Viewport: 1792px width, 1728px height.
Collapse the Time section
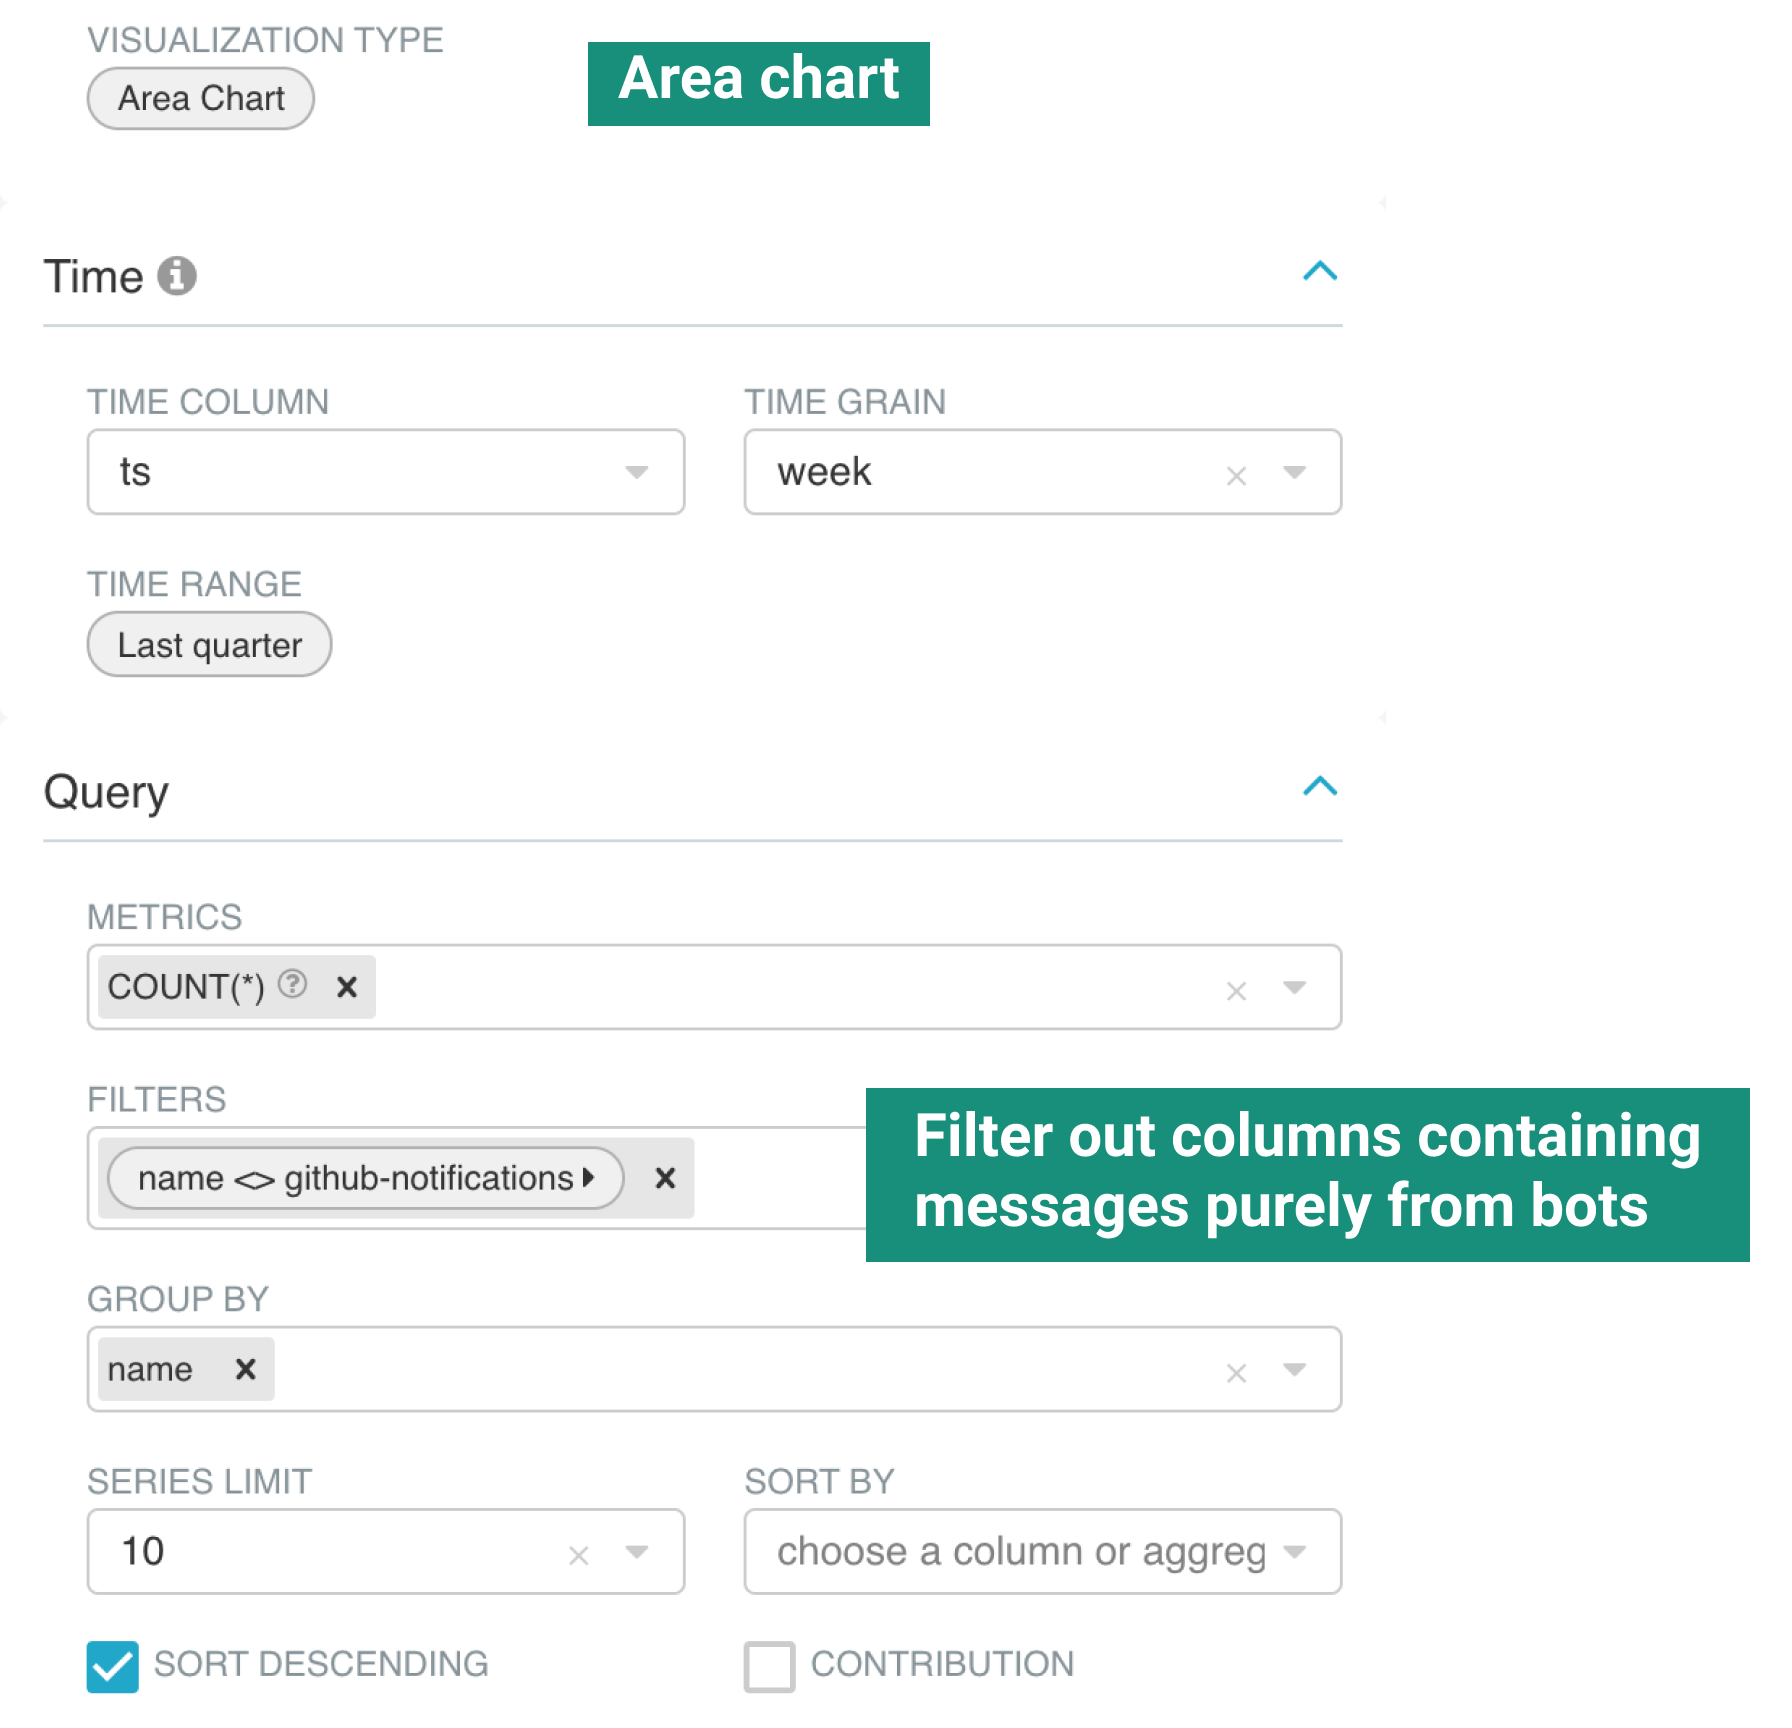tap(1320, 271)
